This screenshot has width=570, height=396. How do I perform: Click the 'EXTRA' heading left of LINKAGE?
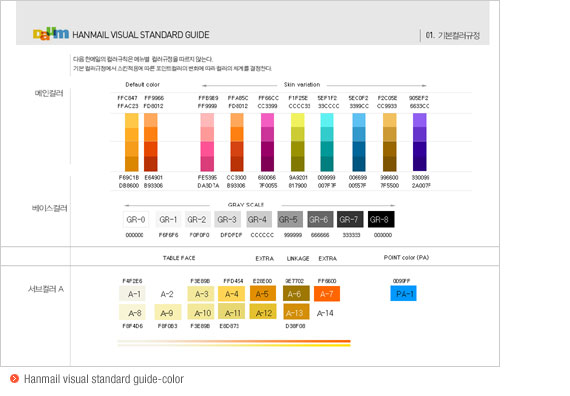(x=264, y=258)
